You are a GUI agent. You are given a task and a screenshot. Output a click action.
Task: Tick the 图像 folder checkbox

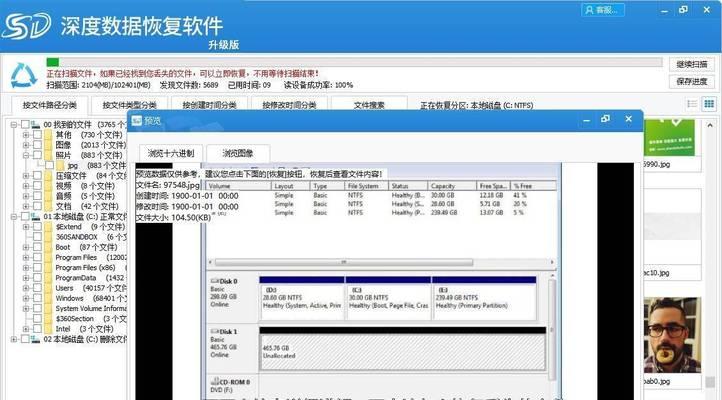pos(37,145)
